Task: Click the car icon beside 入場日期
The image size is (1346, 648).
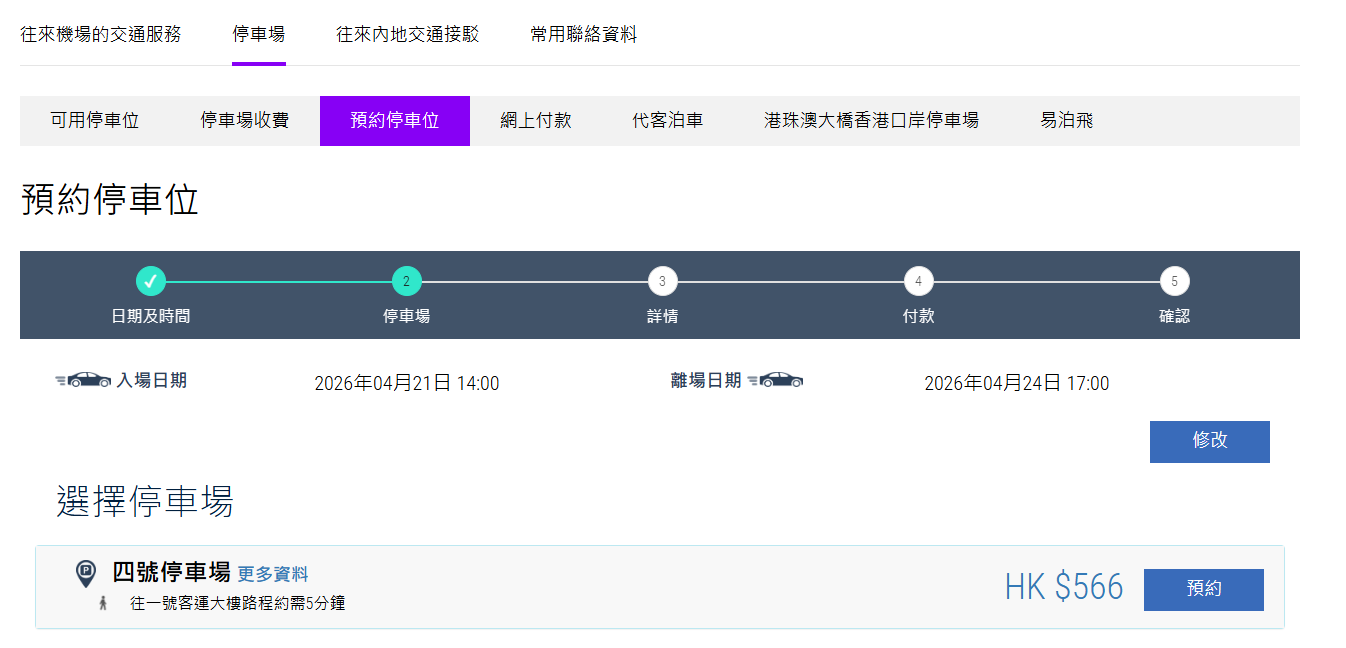Action: tap(81, 378)
